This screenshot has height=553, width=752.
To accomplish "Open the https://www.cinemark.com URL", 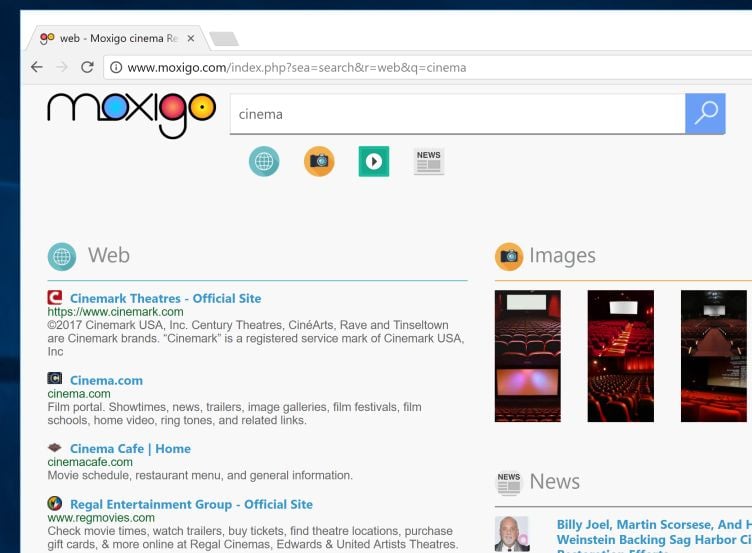I will click(115, 312).
